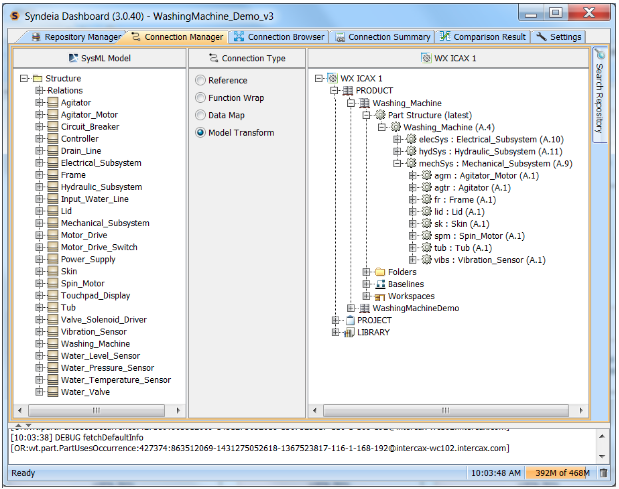Select the Function Wrap radio button

pos(201,97)
